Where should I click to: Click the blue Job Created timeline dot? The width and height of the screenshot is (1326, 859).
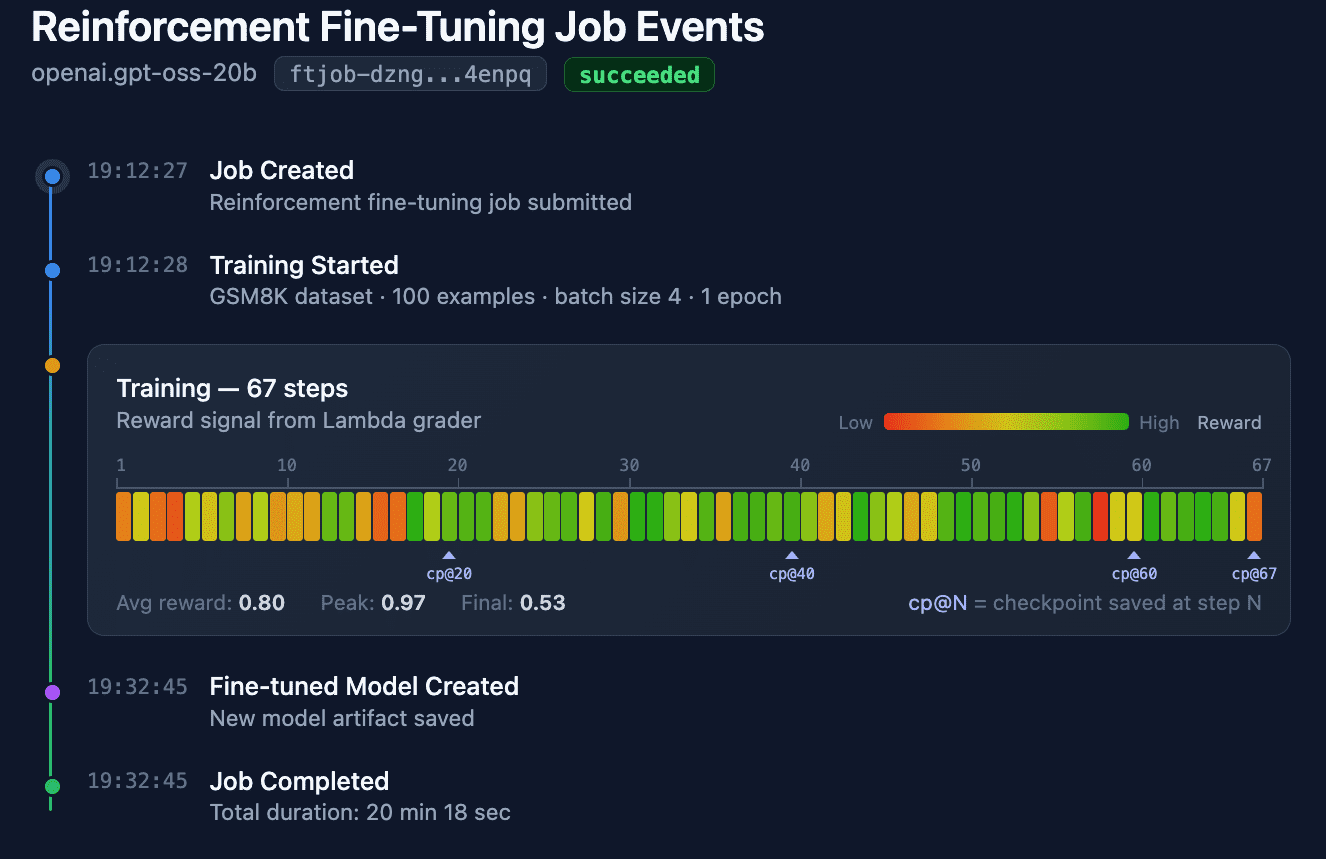coord(52,177)
